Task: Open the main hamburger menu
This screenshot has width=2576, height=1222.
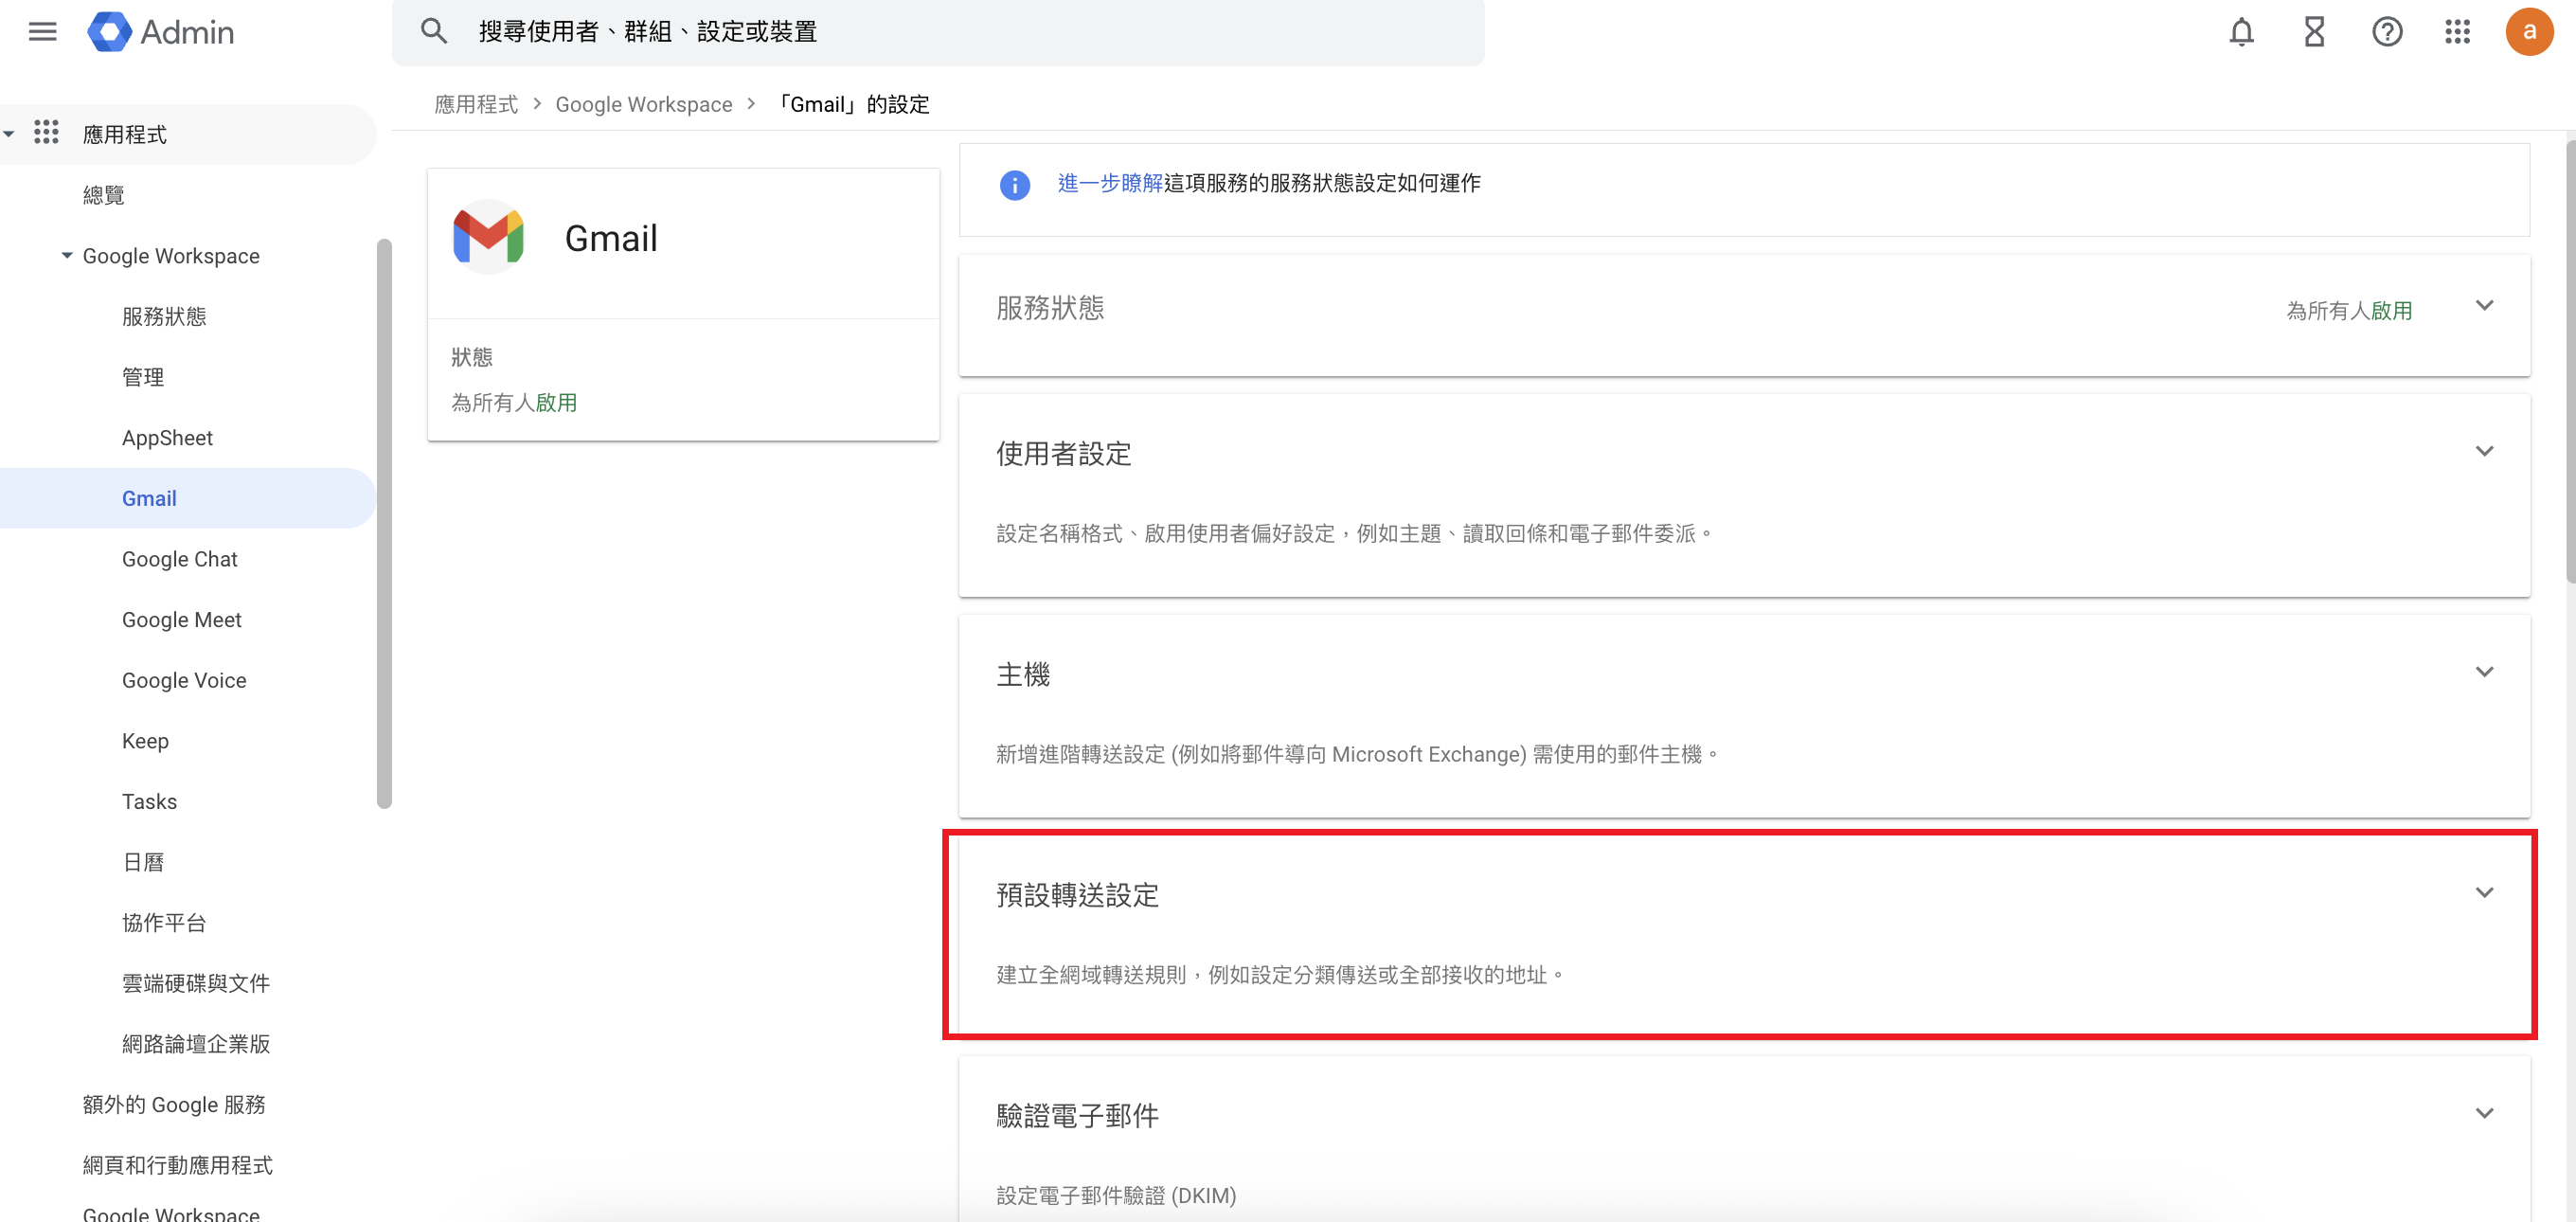Action: (42, 32)
